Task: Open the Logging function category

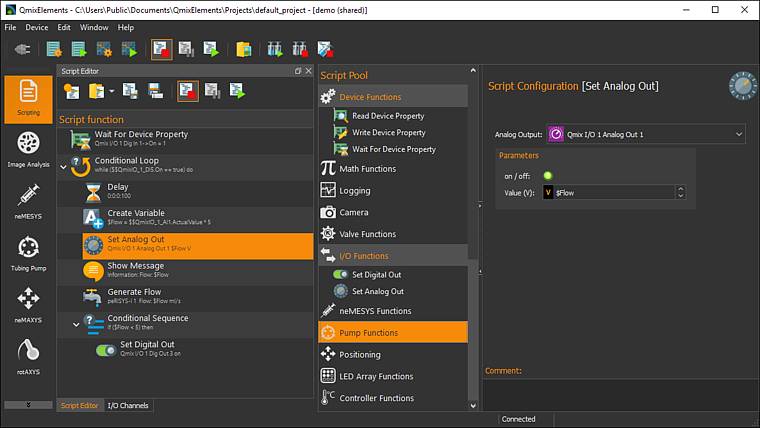Action: tap(354, 190)
